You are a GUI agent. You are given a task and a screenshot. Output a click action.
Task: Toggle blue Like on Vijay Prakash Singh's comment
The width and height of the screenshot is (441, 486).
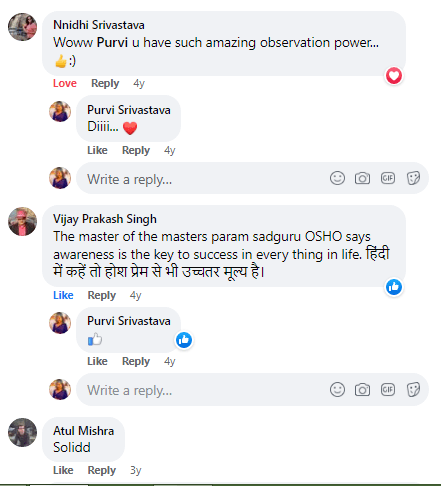(63, 295)
